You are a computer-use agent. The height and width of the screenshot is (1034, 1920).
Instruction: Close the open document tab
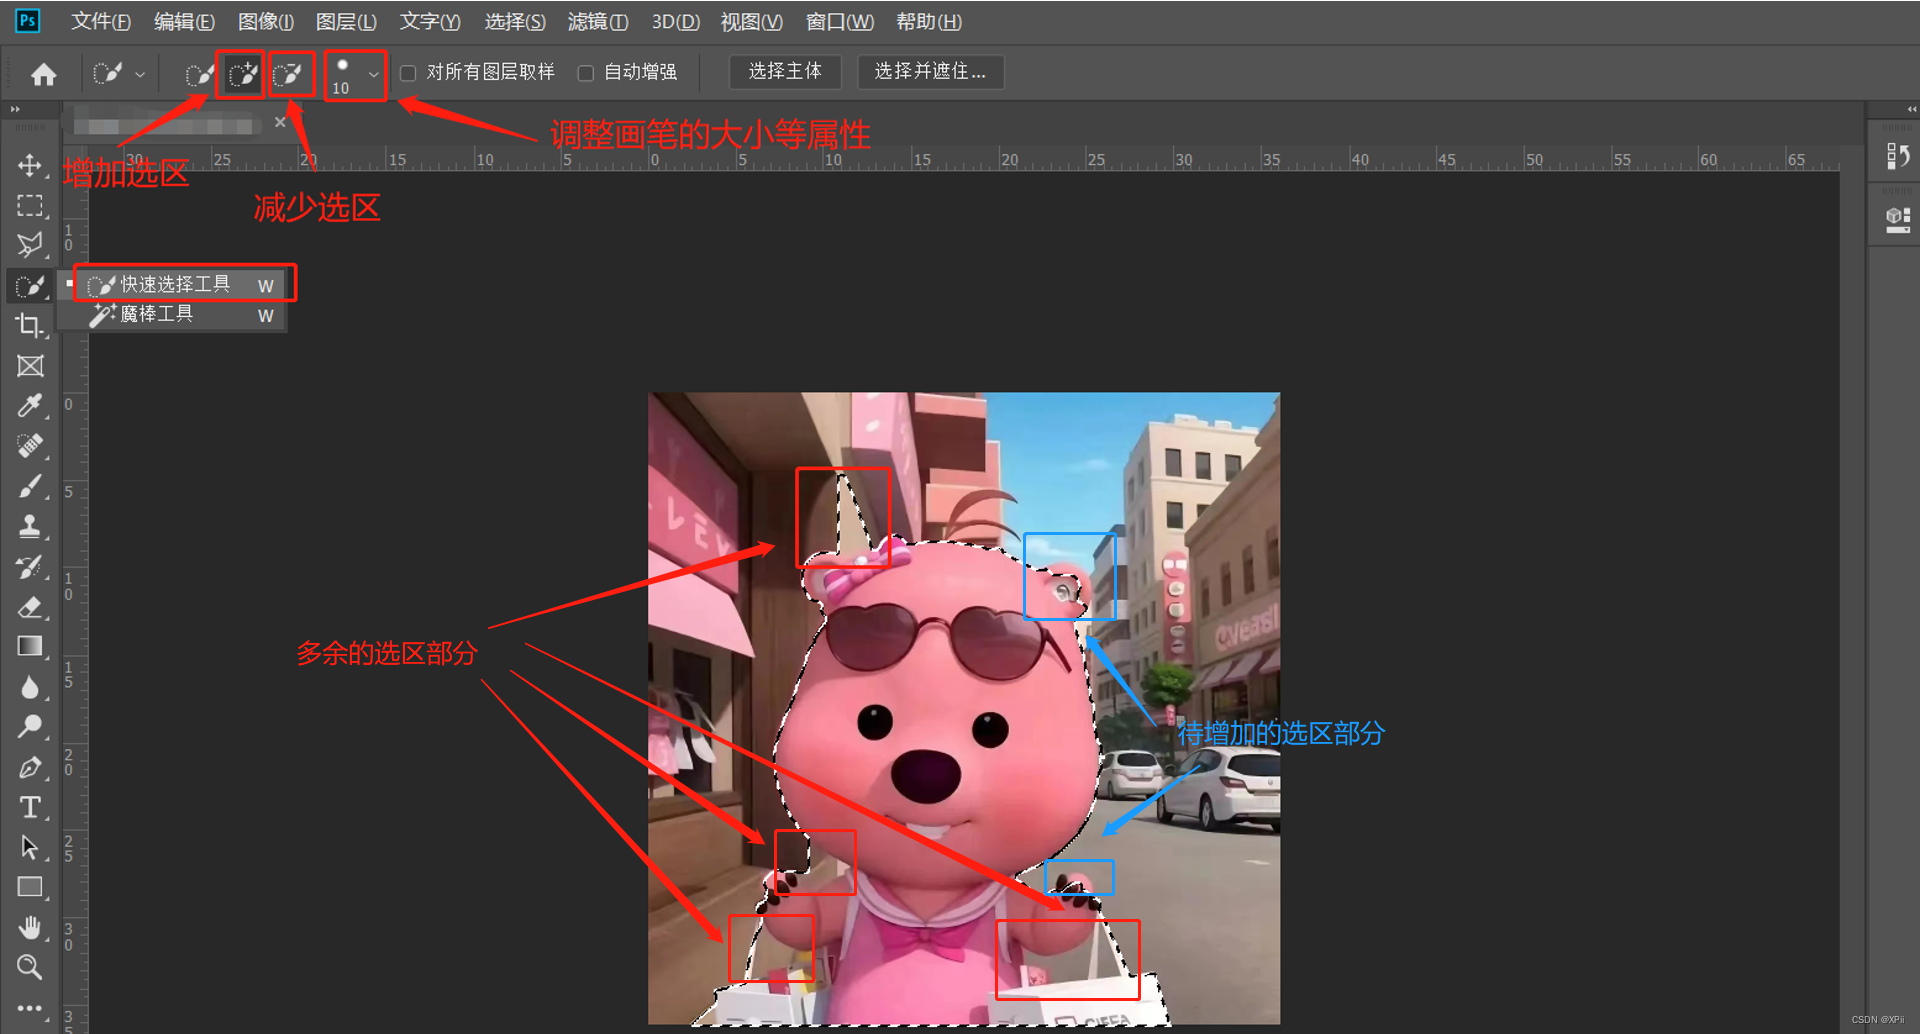(x=280, y=122)
